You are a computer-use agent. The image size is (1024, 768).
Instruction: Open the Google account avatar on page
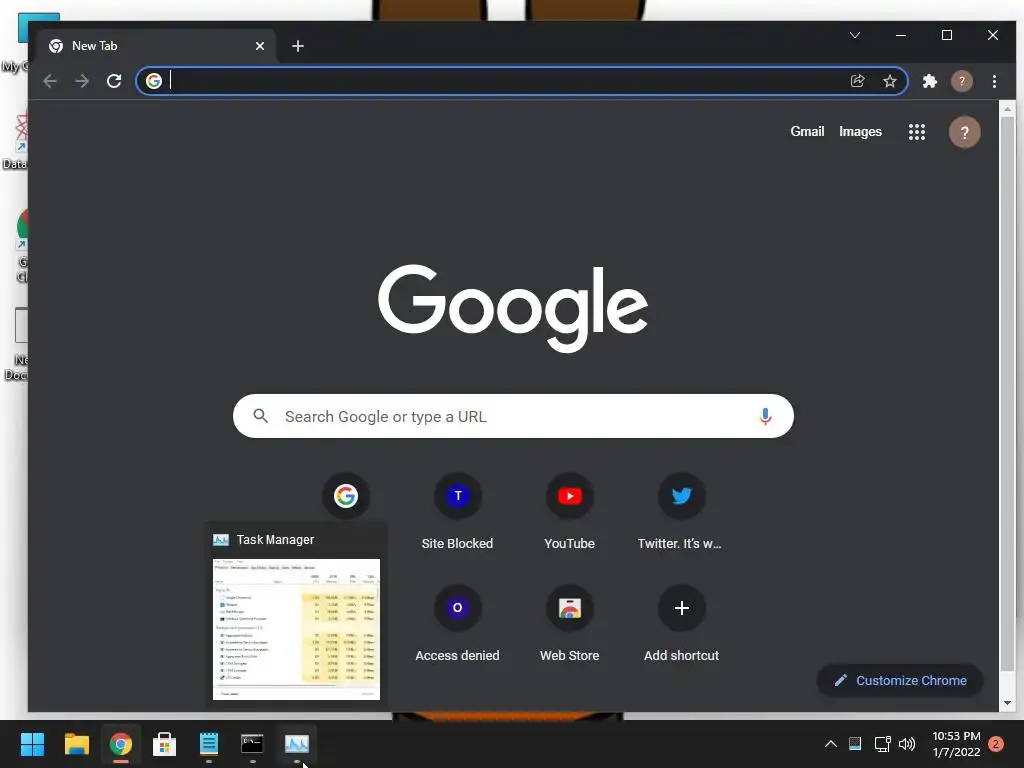click(965, 132)
